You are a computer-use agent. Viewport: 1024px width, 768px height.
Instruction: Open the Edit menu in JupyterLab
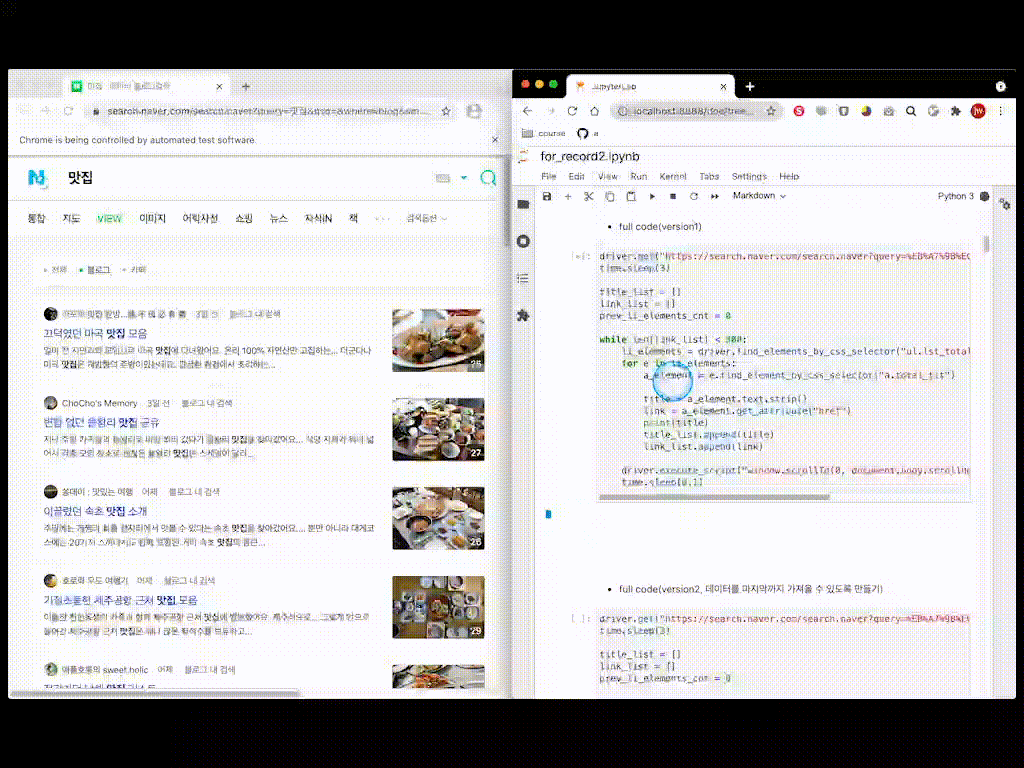click(x=576, y=176)
